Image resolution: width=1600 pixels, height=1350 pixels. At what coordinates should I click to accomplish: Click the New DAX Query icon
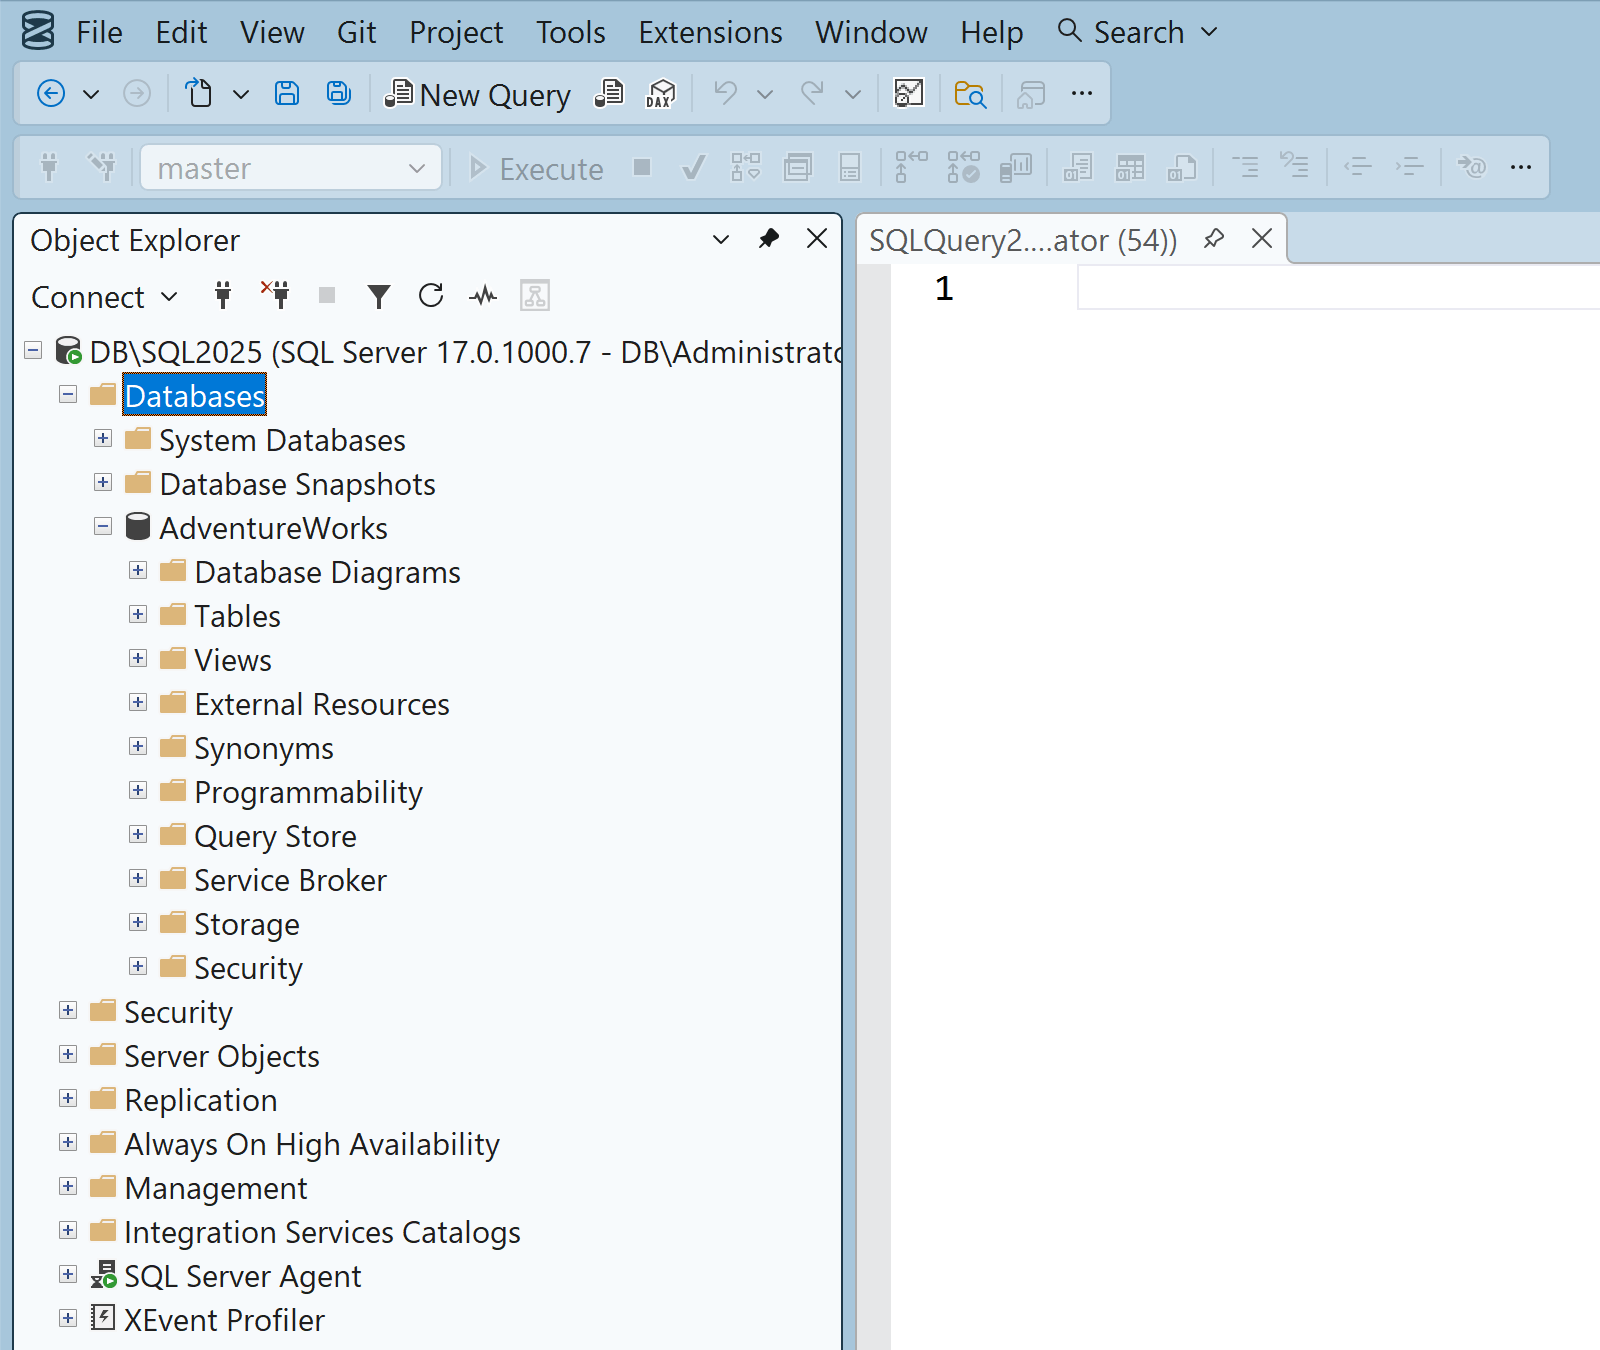tap(659, 93)
